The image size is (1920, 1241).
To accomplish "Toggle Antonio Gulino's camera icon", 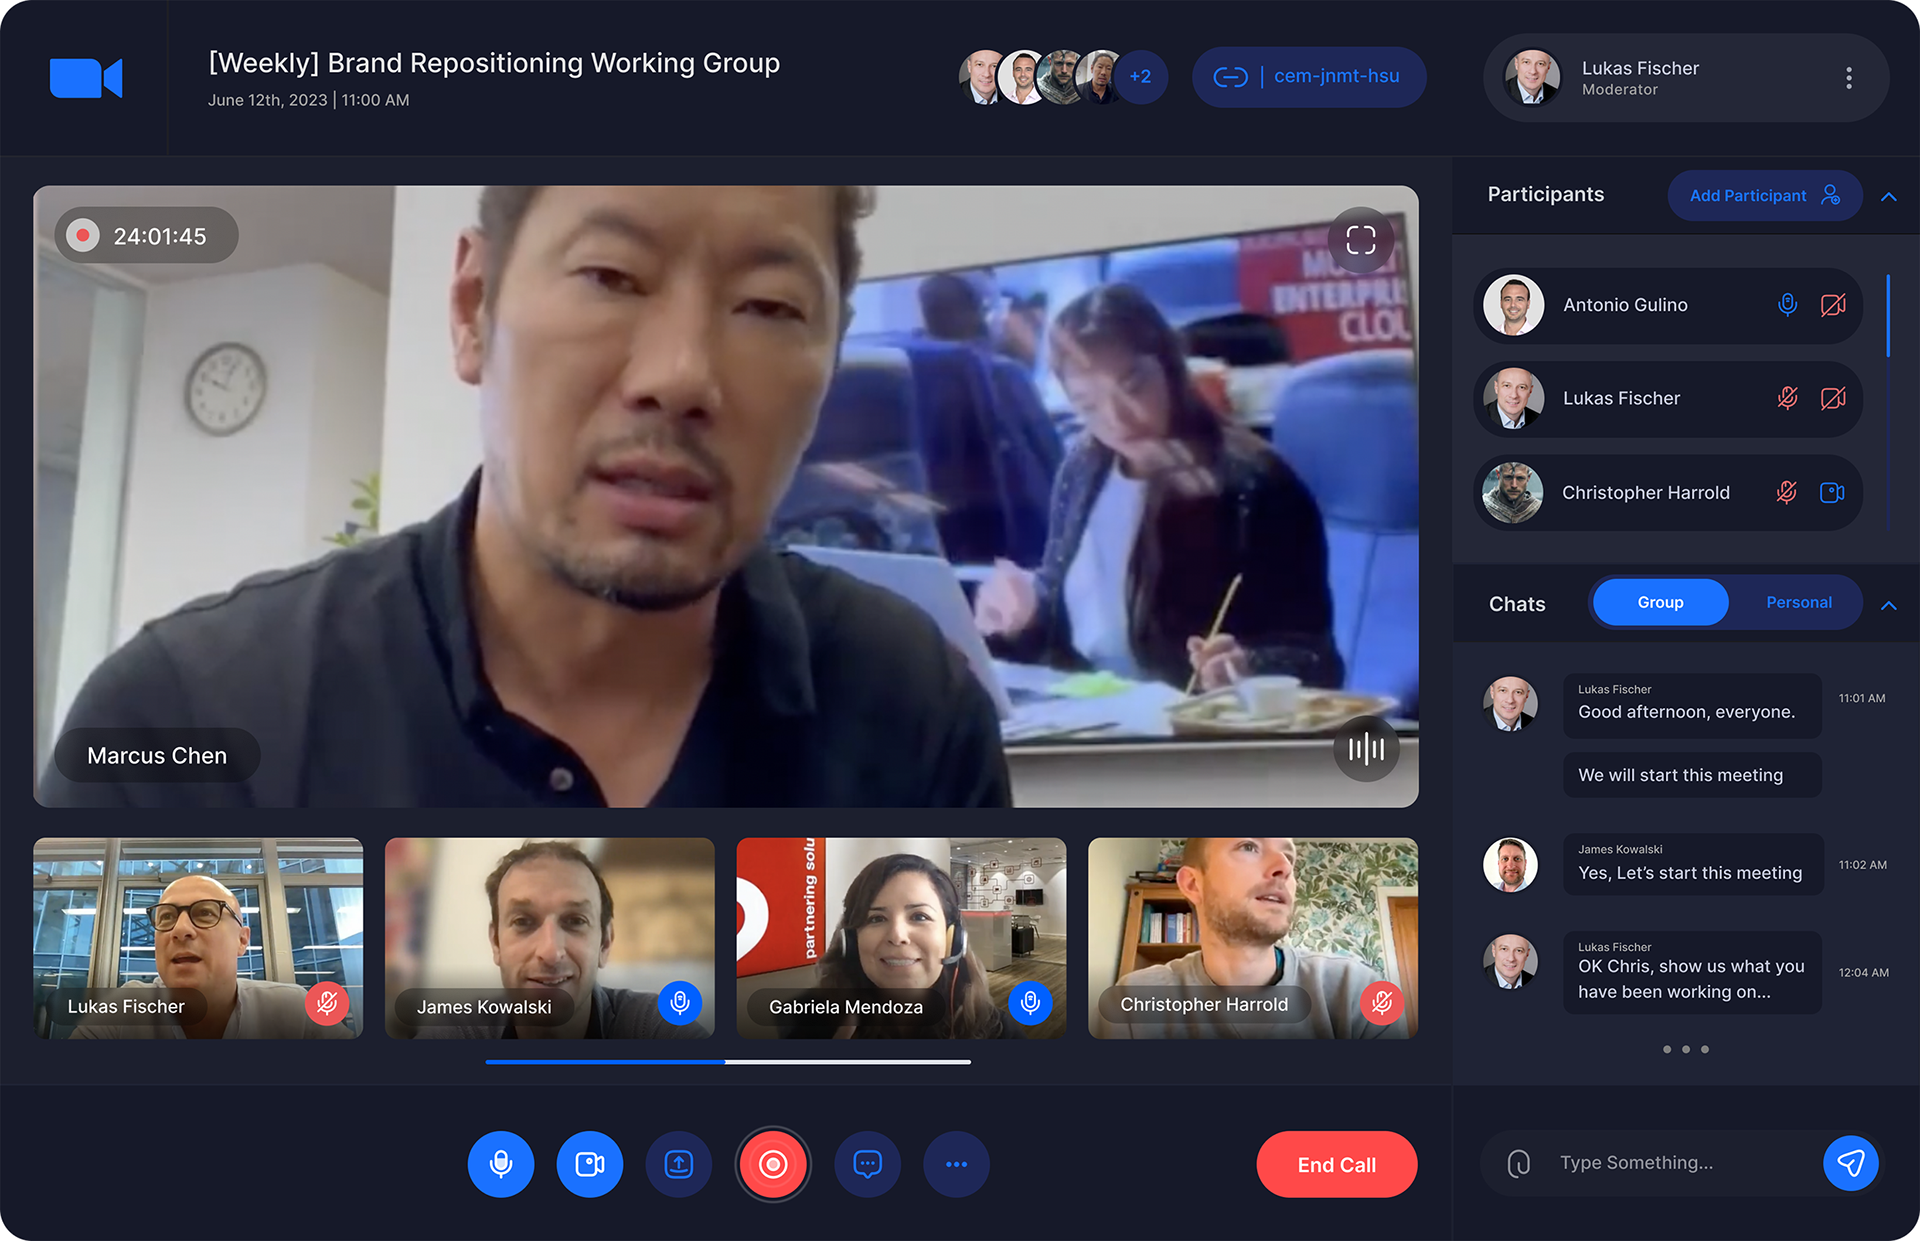I will click(x=1833, y=305).
